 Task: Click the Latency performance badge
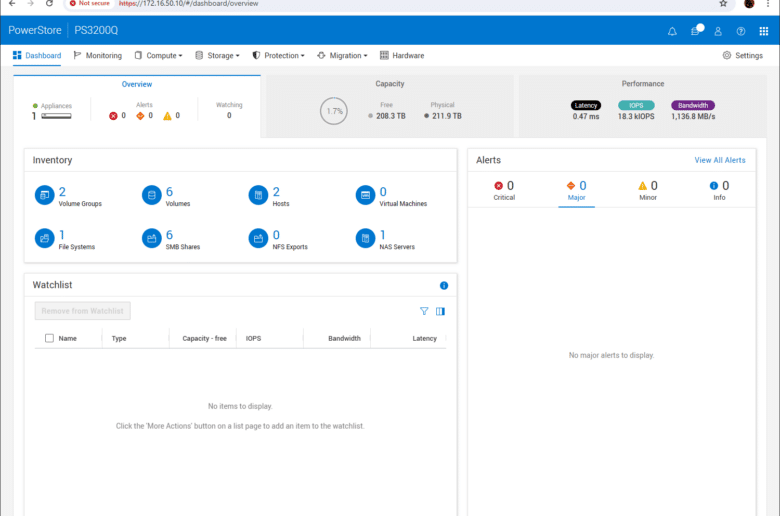[585, 105]
